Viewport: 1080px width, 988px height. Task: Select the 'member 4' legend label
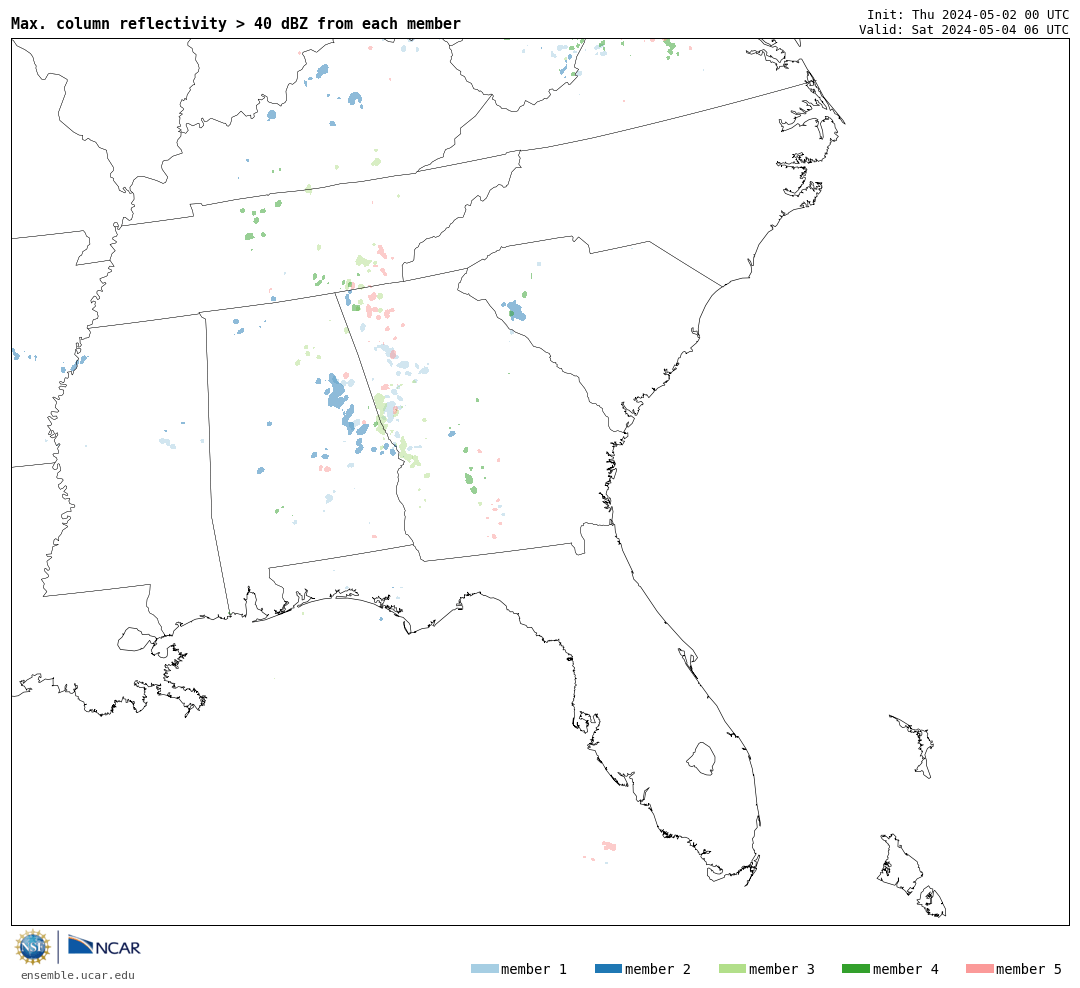click(x=905, y=969)
